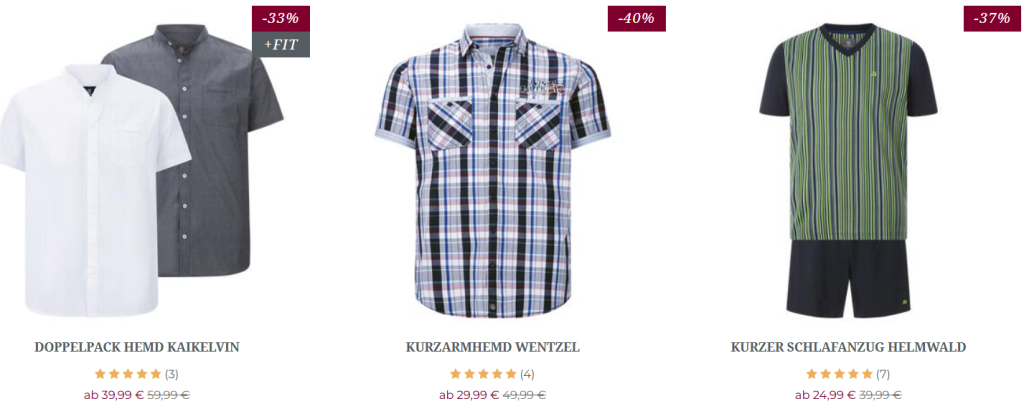This screenshot has height=404, width=1024.
Task: Click the striped green pajama top image
Action: (848, 131)
